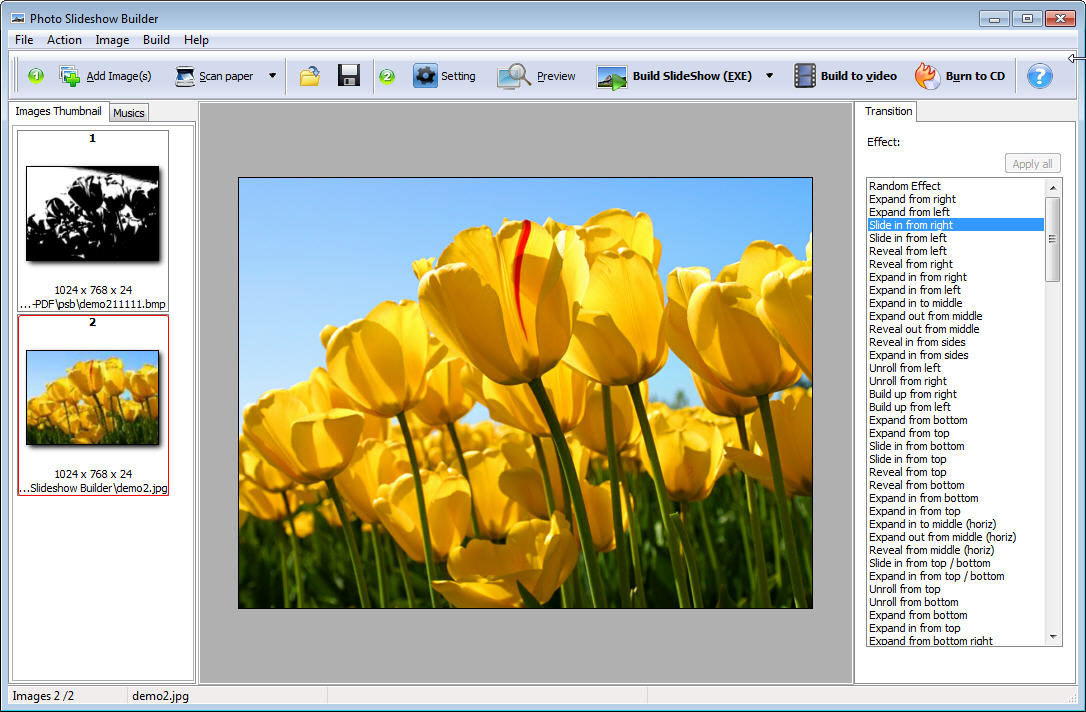The image size is (1086, 712).
Task: Select the Unroll from left effect
Action: click(x=905, y=368)
